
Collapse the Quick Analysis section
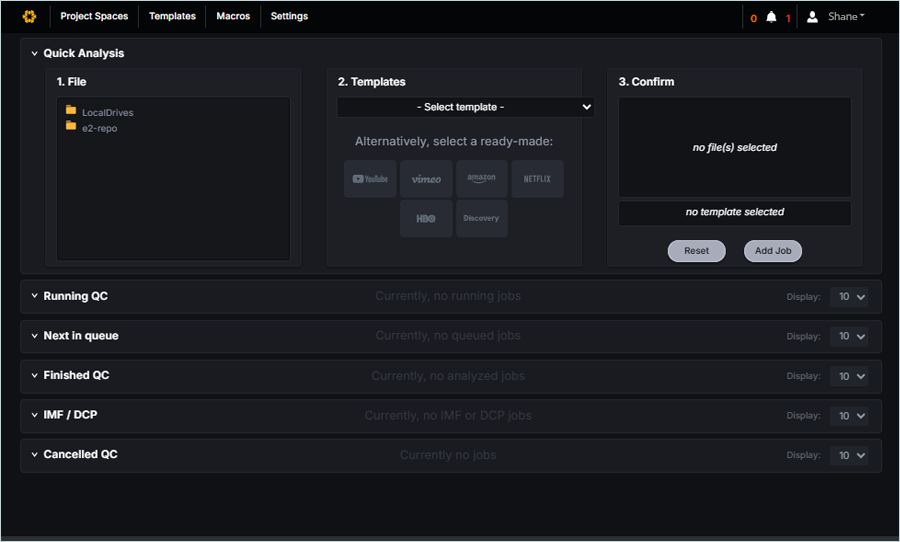(34, 54)
